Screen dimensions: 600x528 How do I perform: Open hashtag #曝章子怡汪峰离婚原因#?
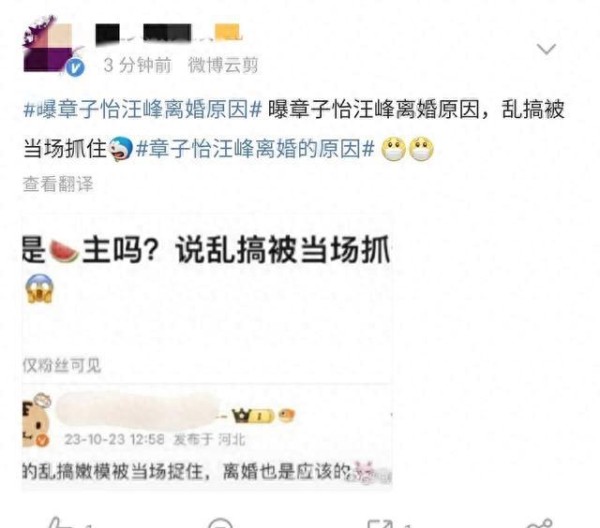142,110
